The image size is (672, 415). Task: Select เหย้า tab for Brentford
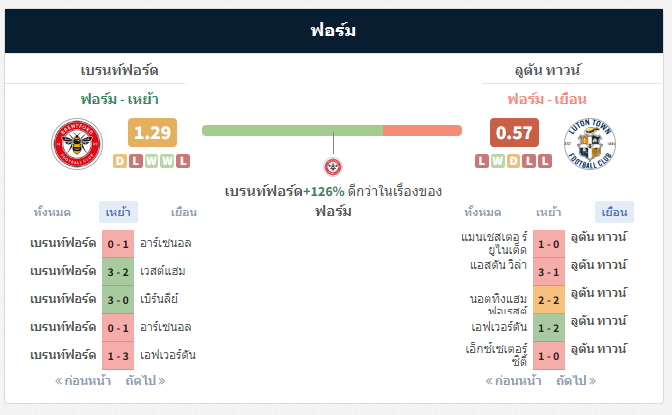(x=118, y=212)
